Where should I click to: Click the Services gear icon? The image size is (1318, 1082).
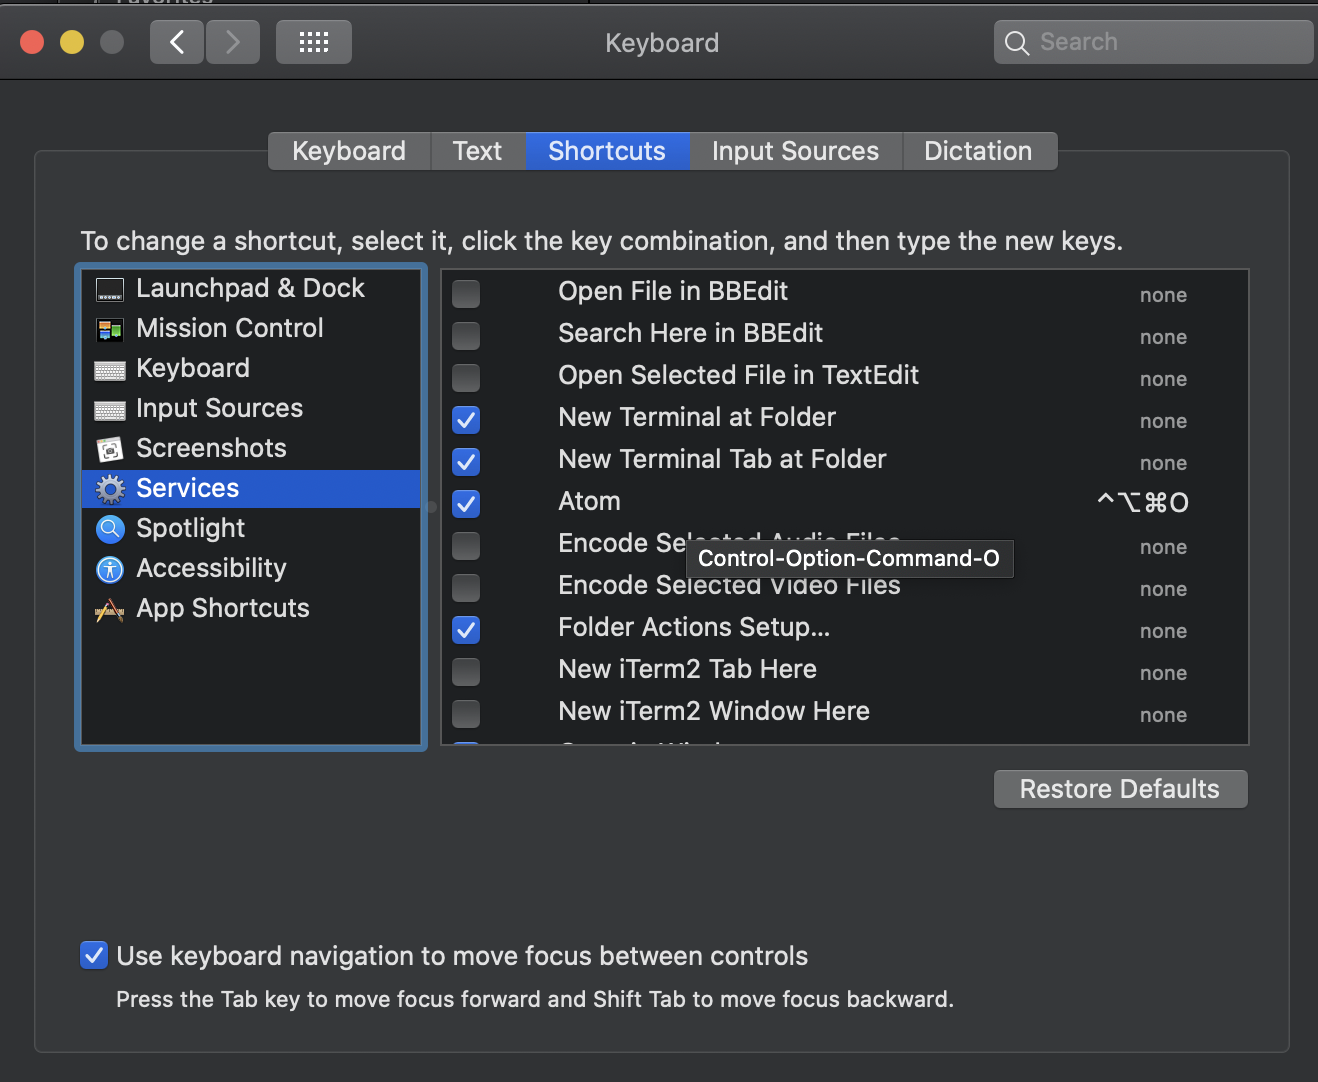click(110, 489)
